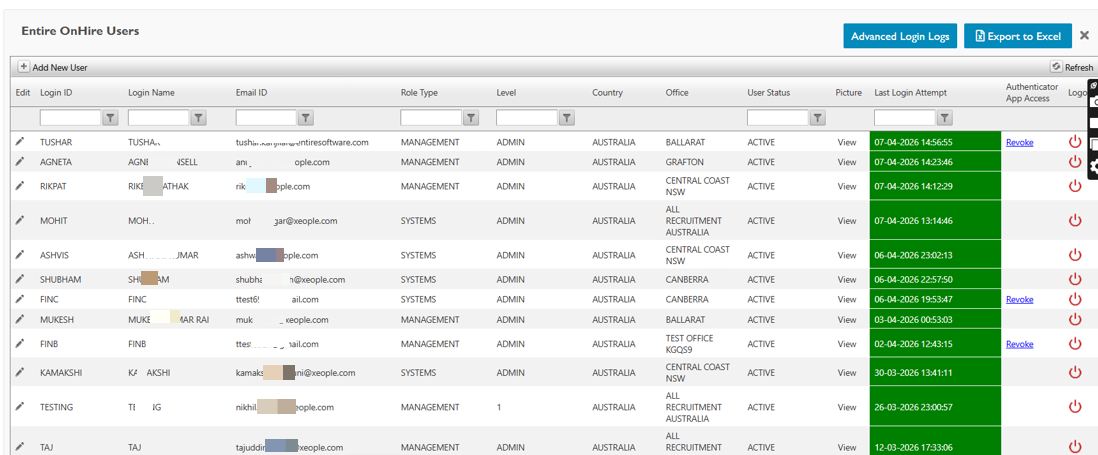Revoke authenticator access for TUSHAR

point(1019,142)
